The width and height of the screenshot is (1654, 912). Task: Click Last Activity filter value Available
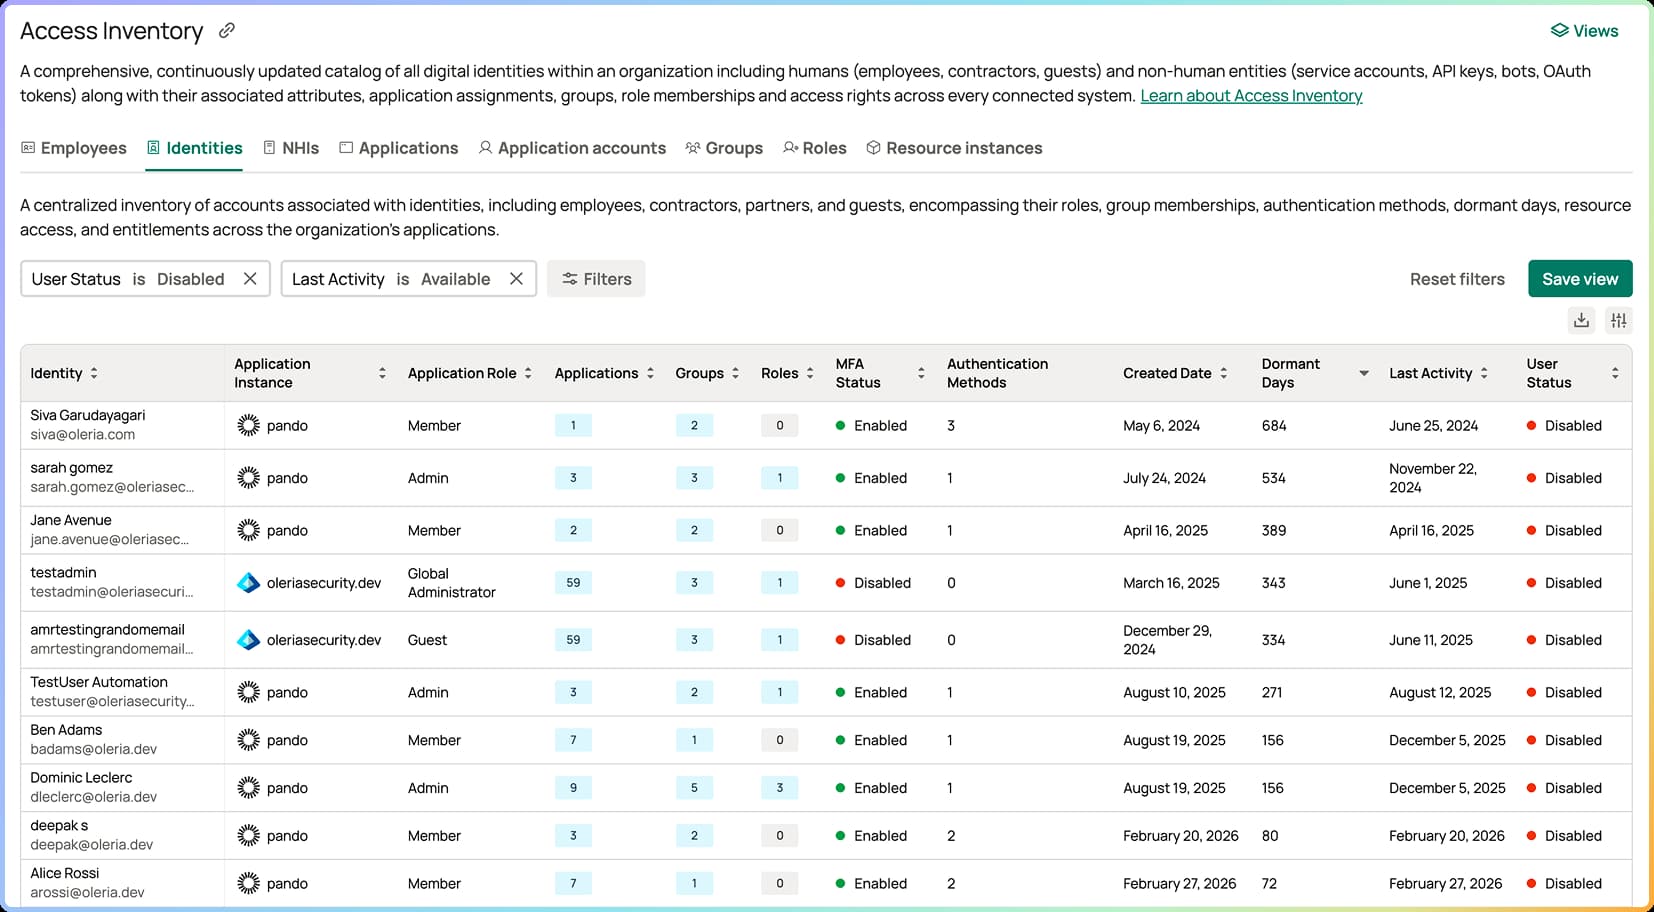click(x=455, y=279)
